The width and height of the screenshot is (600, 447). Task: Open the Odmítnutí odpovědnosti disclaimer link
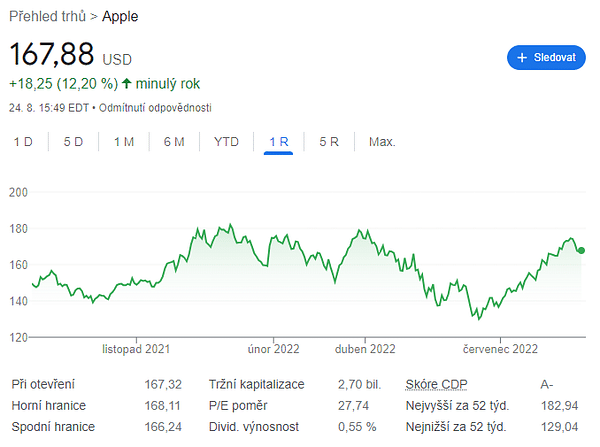pyautogui.click(x=155, y=108)
